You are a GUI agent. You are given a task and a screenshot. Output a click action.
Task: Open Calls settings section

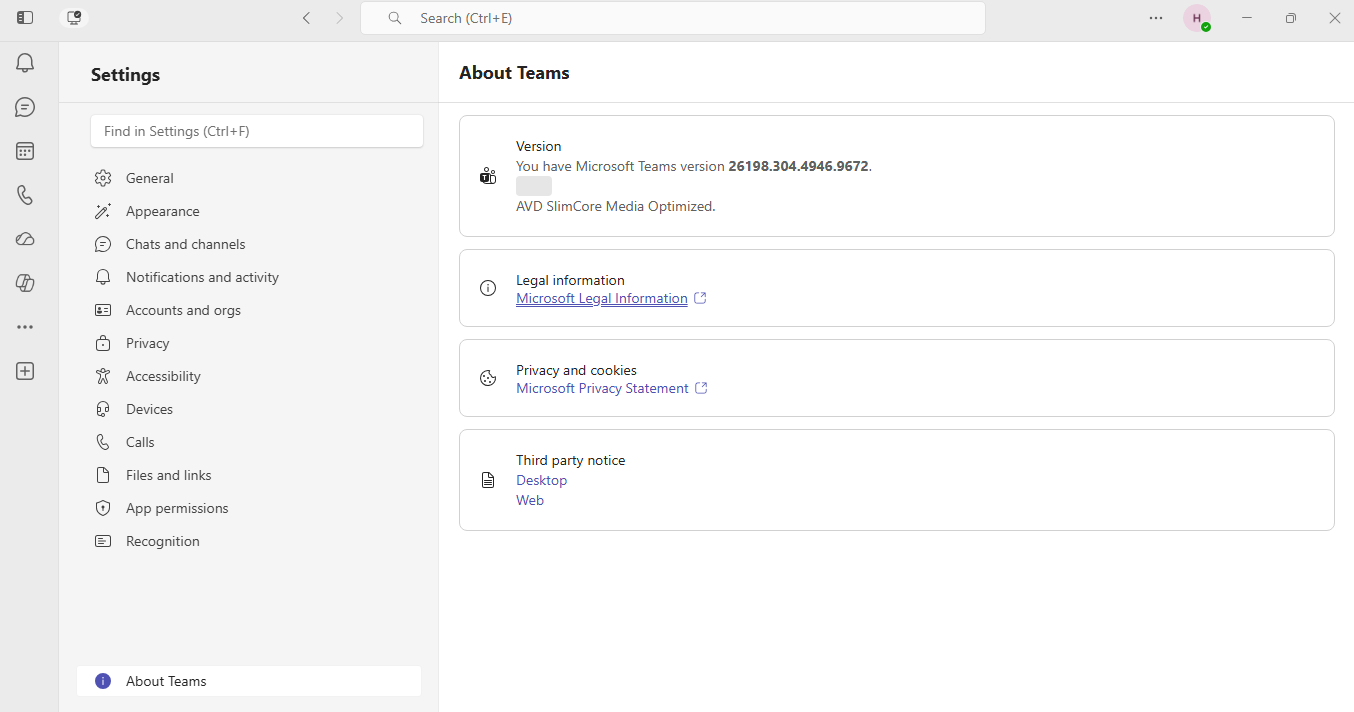pos(250,442)
